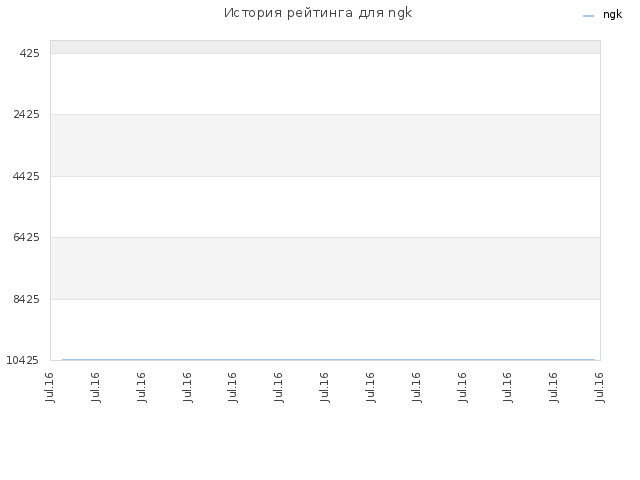Screen dimensions: 640x480
Task: Click the chart title История рейтинга для ngk
Action: [x=318, y=13]
